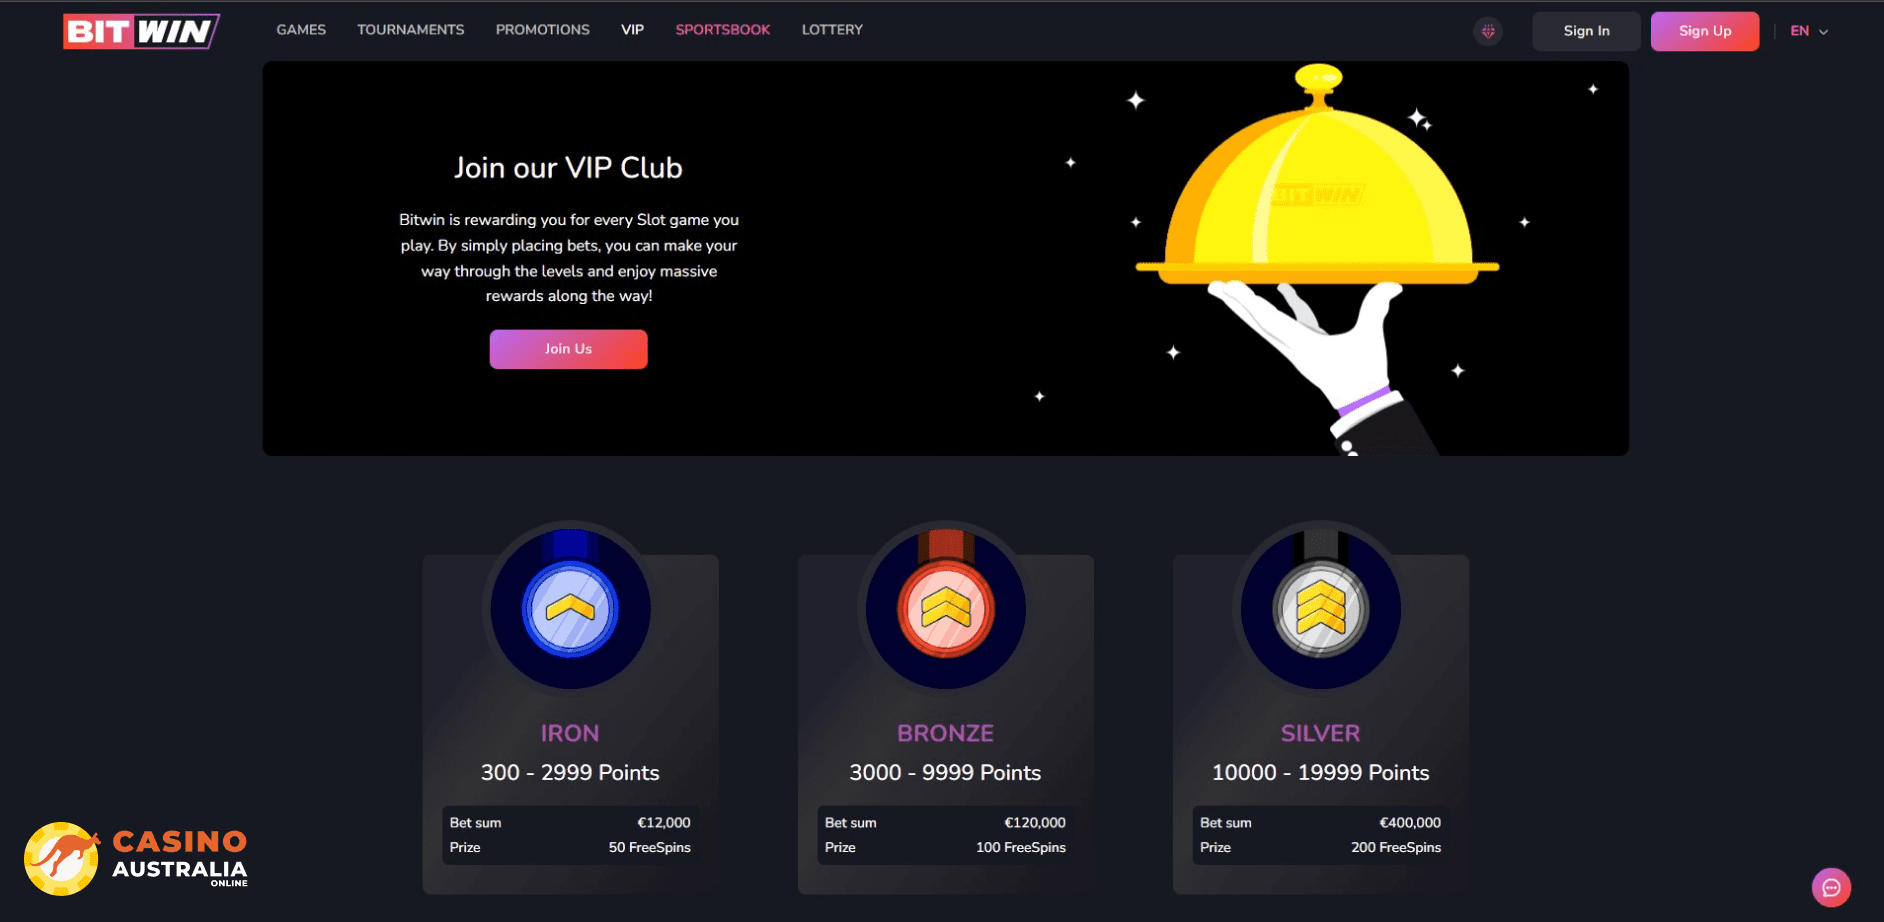Go to the Tournaments page
This screenshot has width=1884, height=922.
click(411, 30)
